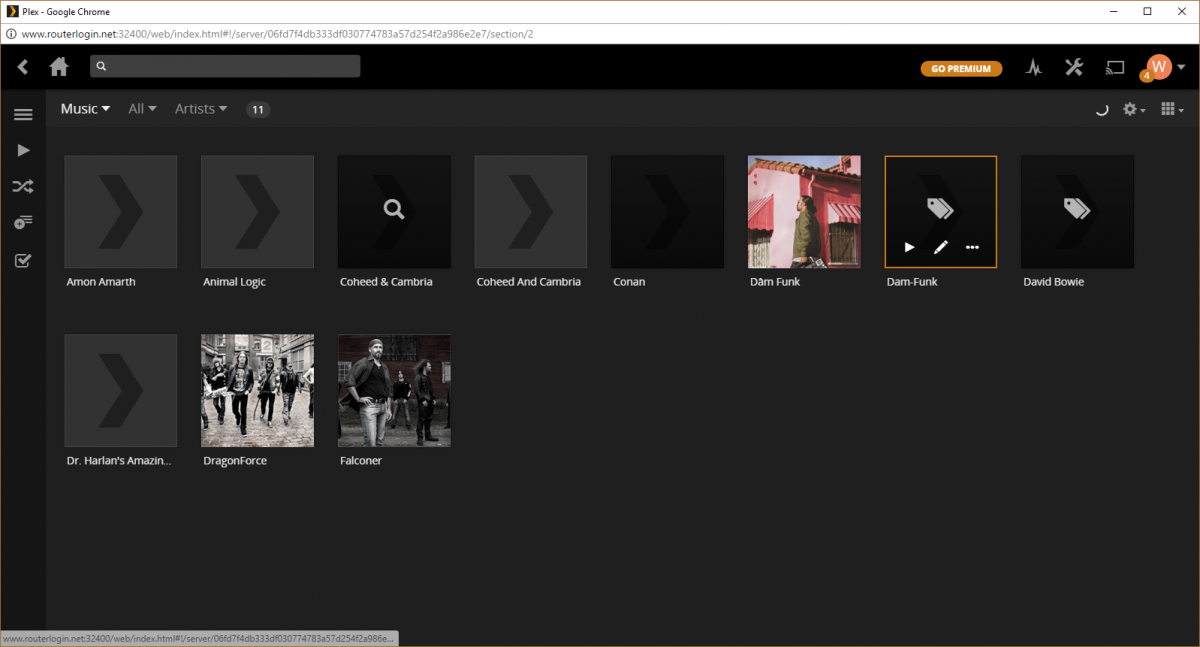Viewport: 1200px width, 647px height.
Task: Open the Coheed And Cambria thumbnail
Action: 531,212
